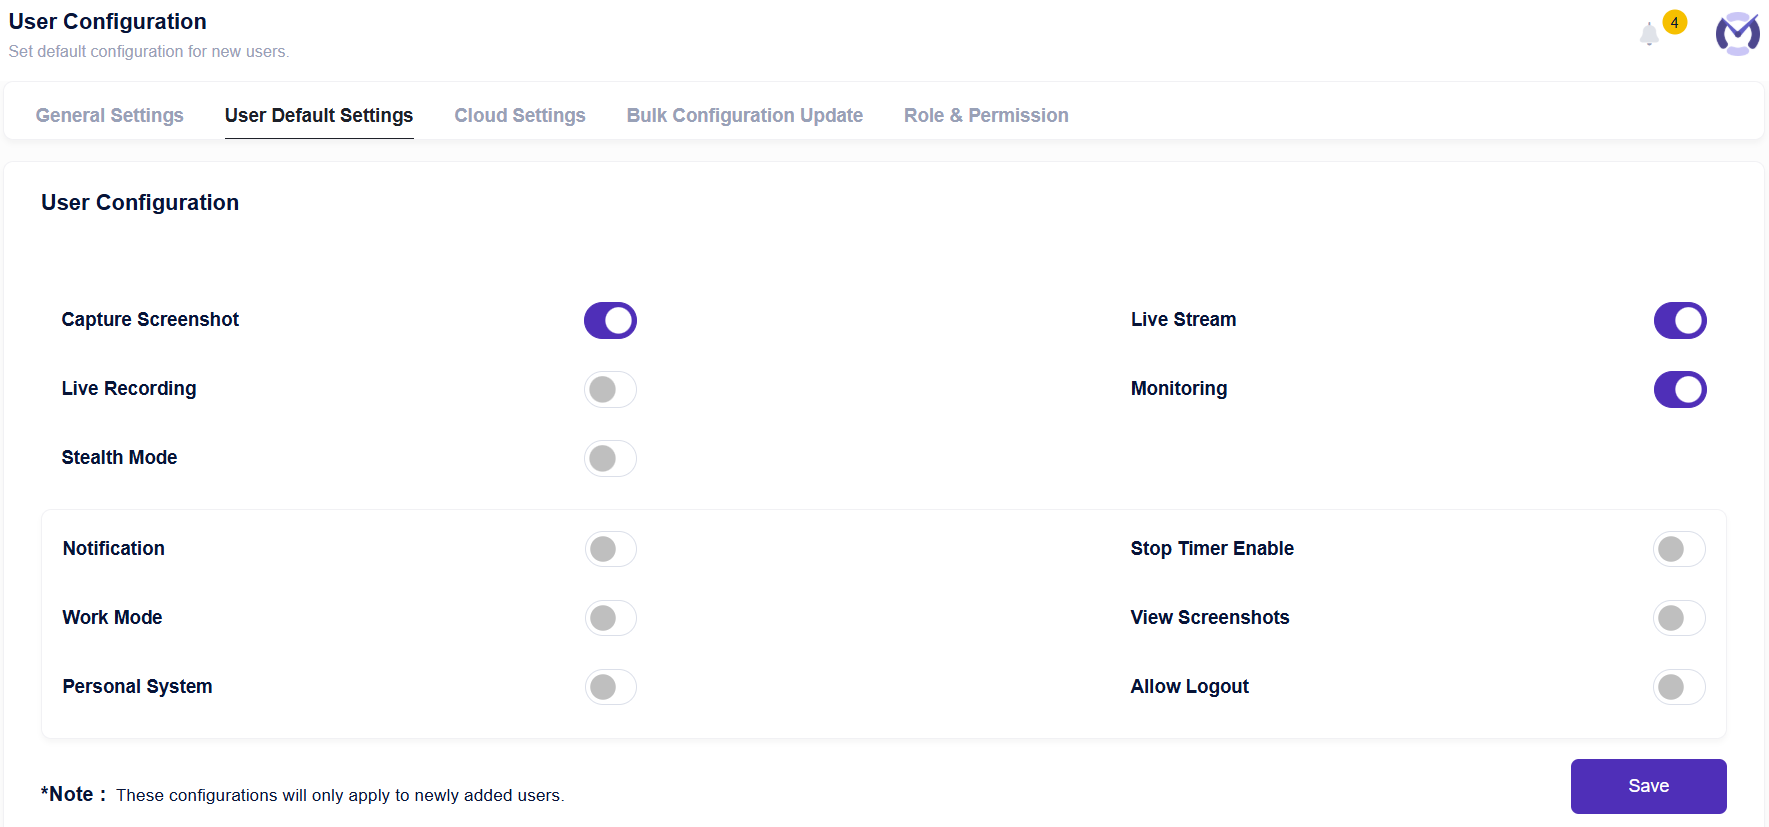Viewport: 1769px width, 827px height.
Task: Click the View Screenshots label
Action: [x=1210, y=618]
